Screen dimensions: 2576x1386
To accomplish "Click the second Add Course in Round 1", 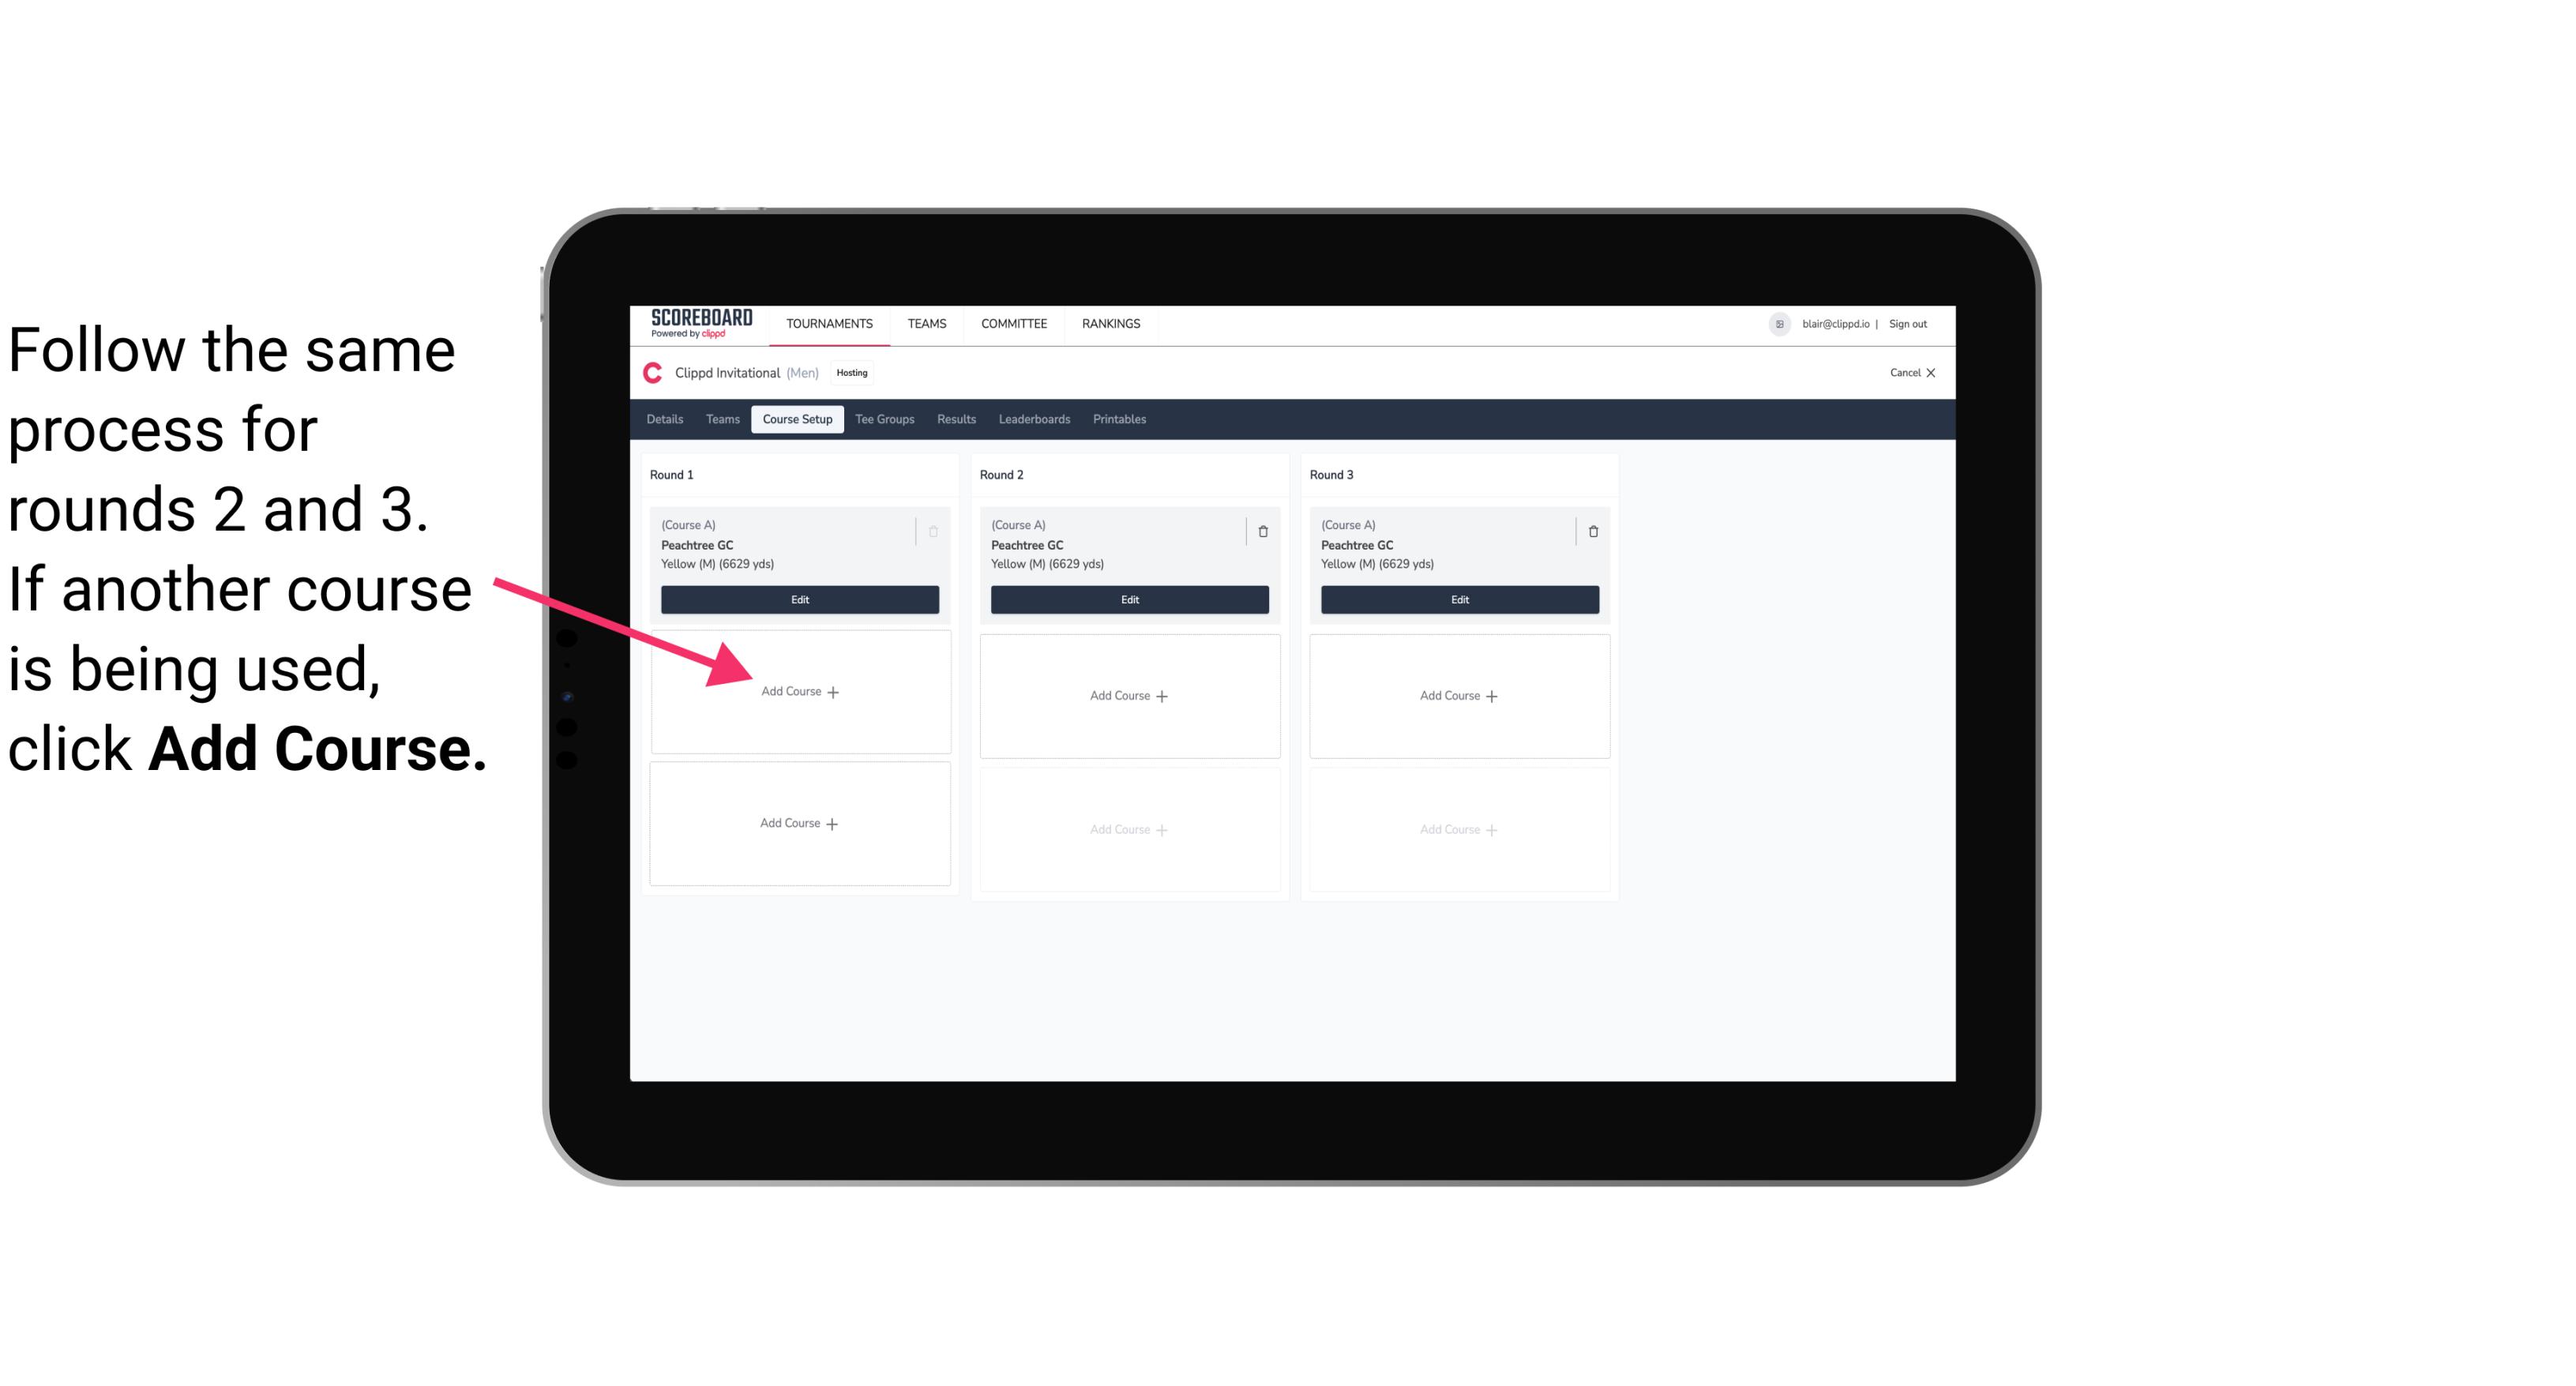I will [800, 823].
